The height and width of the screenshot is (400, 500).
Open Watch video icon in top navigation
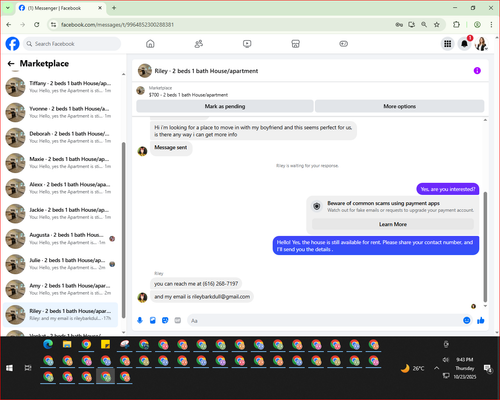[x=247, y=44]
